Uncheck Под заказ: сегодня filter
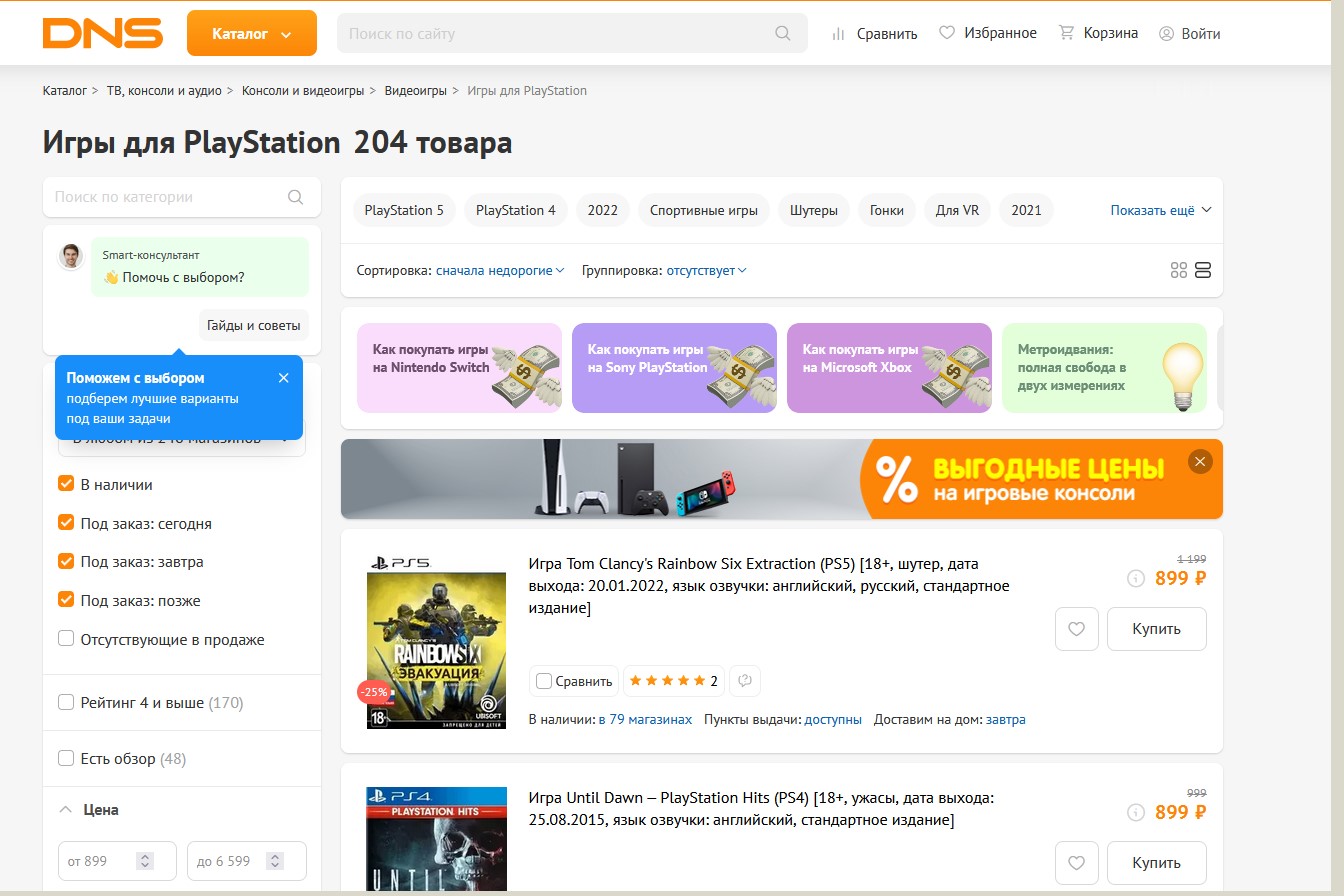The width and height of the screenshot is (1344, 896). click(66, 523)
